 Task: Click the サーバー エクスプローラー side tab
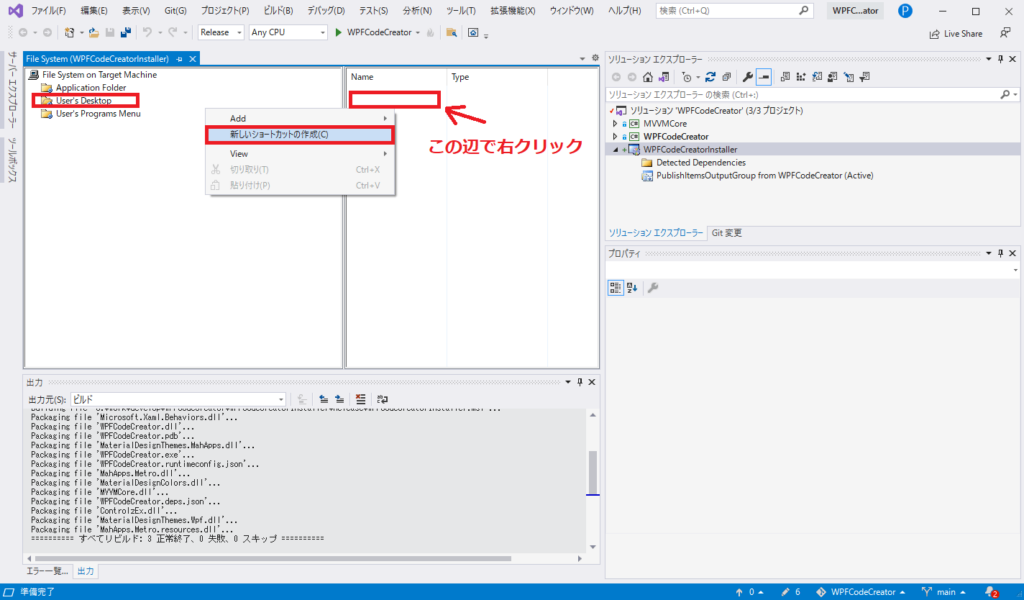click(x=12, y=90)
